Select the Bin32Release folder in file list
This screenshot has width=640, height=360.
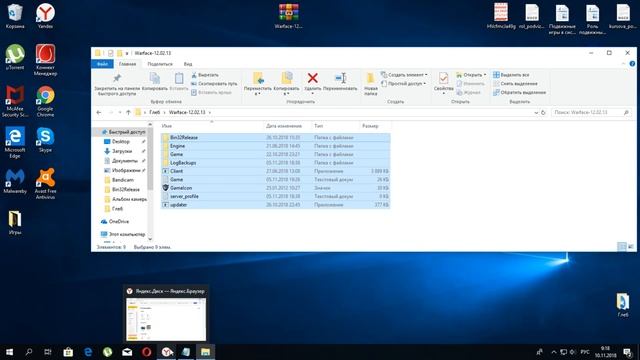pyautogui.click(x=276, y=138)
